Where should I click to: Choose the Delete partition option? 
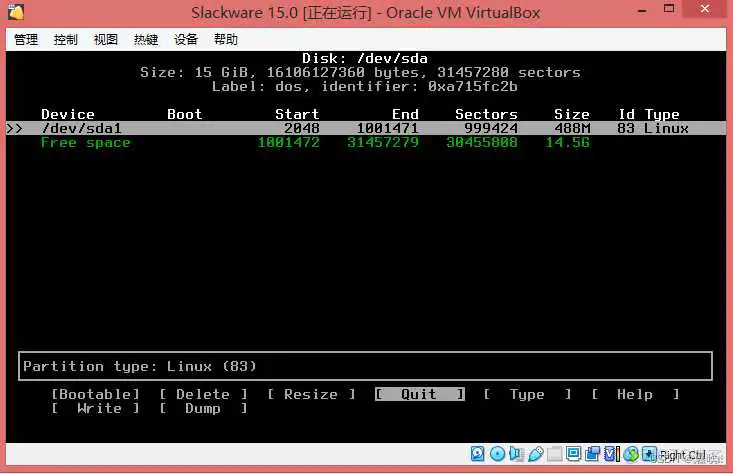click(203, 394)
